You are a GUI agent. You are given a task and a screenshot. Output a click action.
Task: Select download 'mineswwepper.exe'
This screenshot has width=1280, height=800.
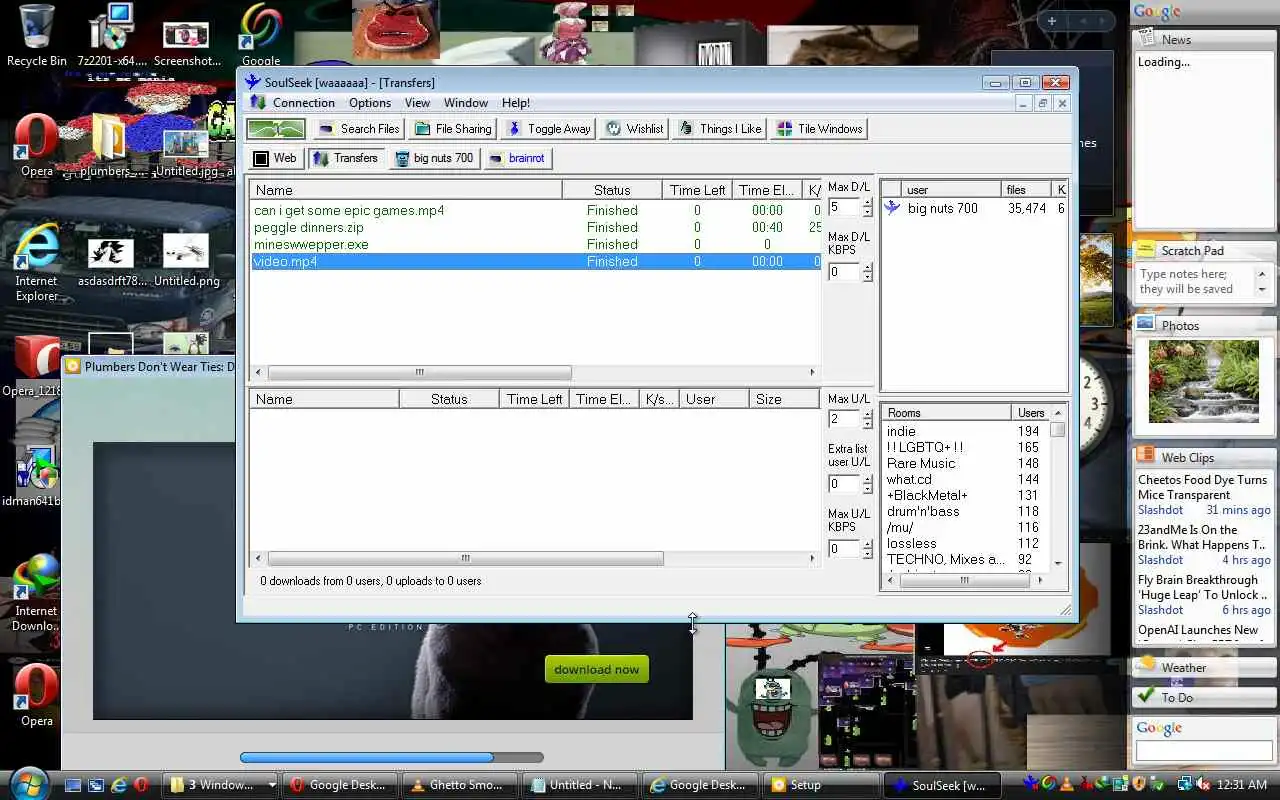coord(535,245)
